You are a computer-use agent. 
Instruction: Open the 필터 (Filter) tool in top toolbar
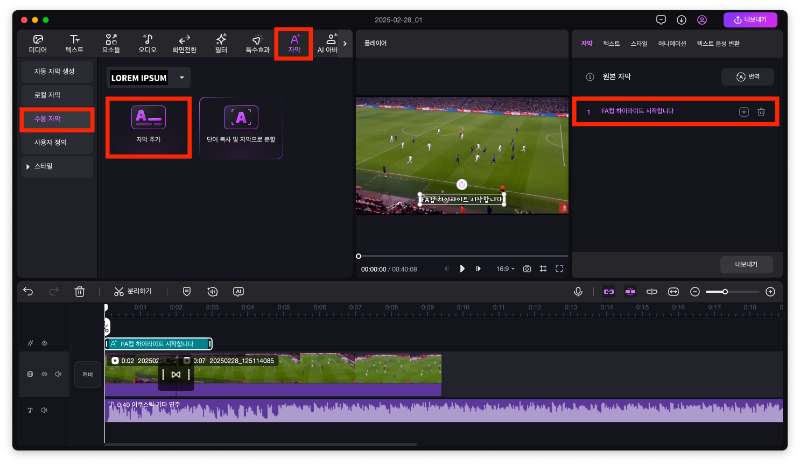click(220, 43)
